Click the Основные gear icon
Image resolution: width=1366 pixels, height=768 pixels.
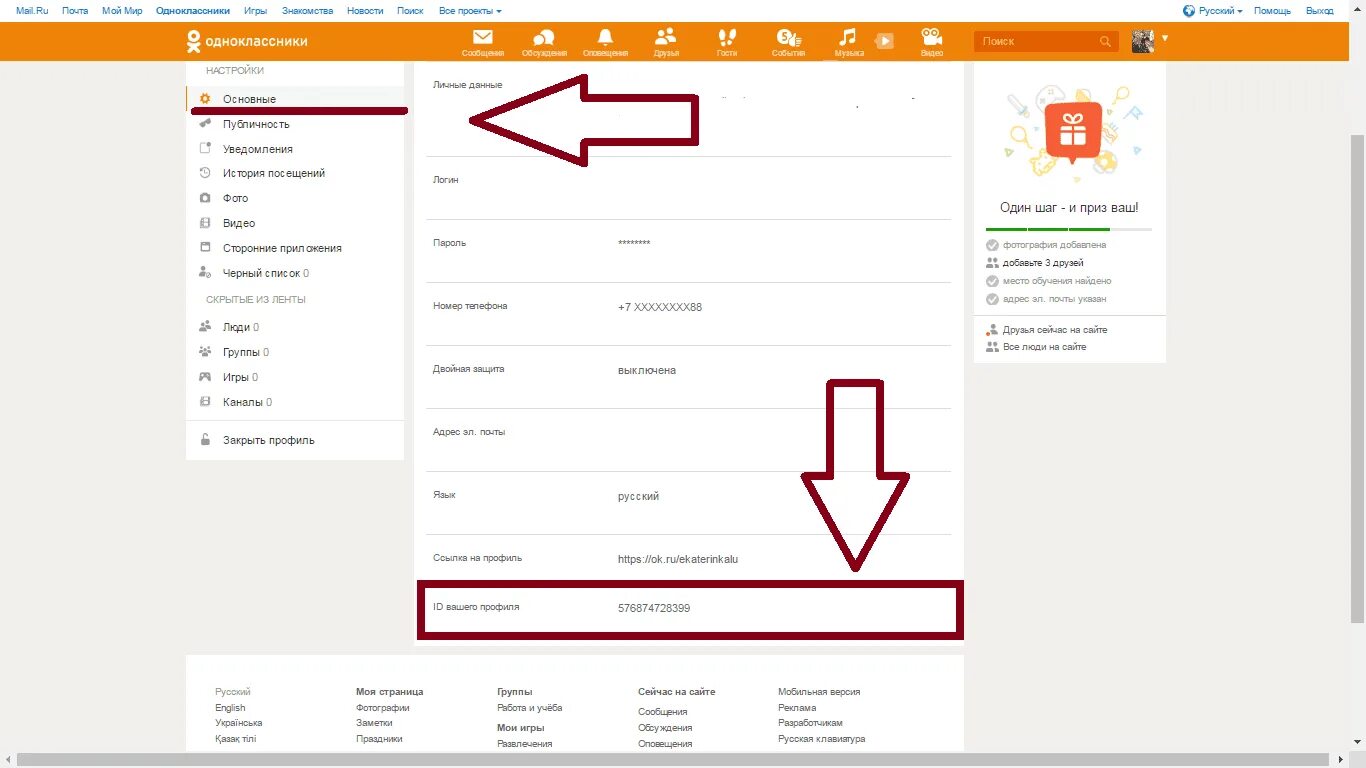tap(205, 99)
